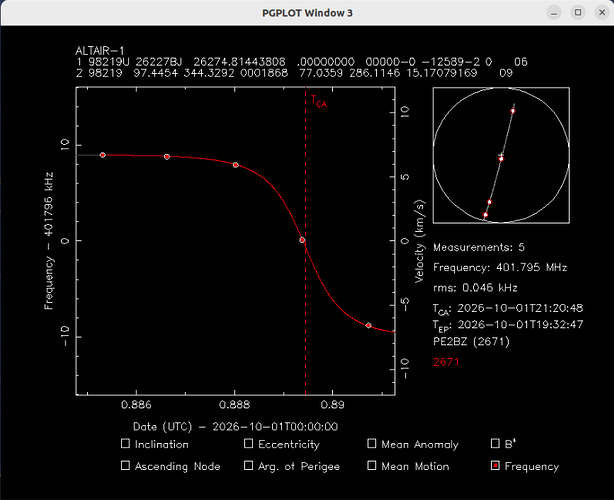Toggle the Eccentricity checkbox
Viewport: 614px width, 500px height.
[248, 444]
